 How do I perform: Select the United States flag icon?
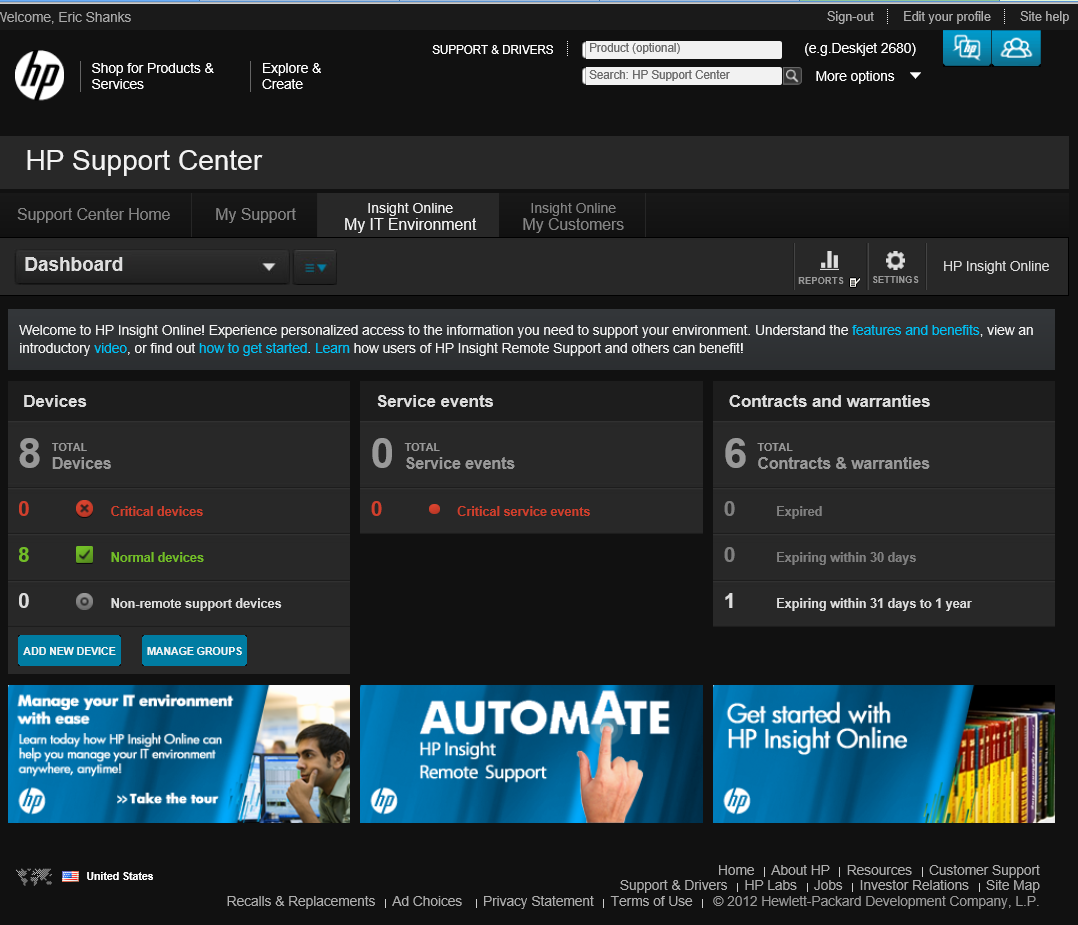(70, 876)
